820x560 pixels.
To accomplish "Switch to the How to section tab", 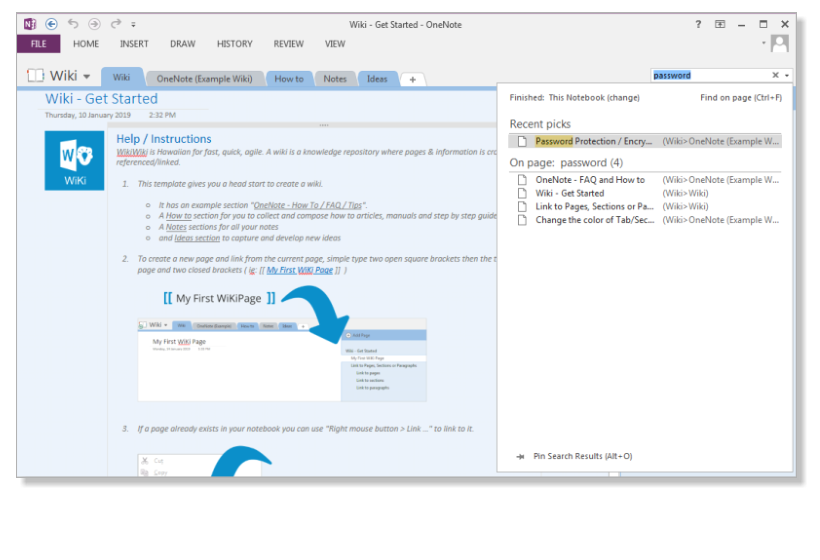I will 289,79.
